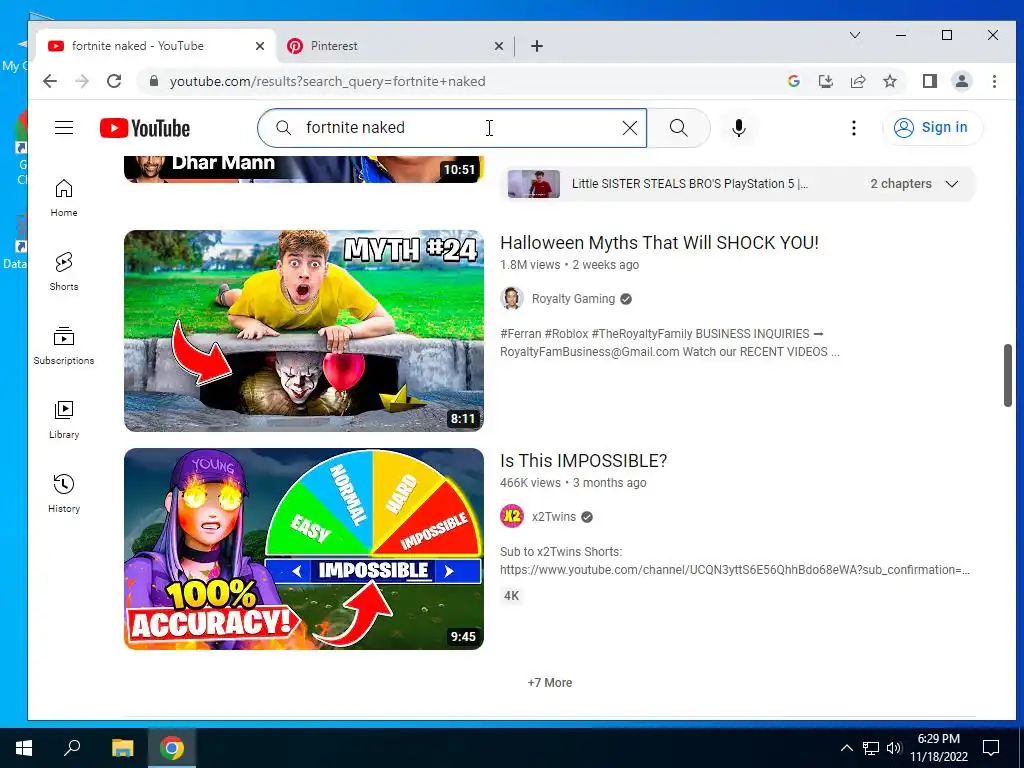1024x768 pixels.
Task: Open Royalty Gaming channel name
Action: (x=573, y=298)
